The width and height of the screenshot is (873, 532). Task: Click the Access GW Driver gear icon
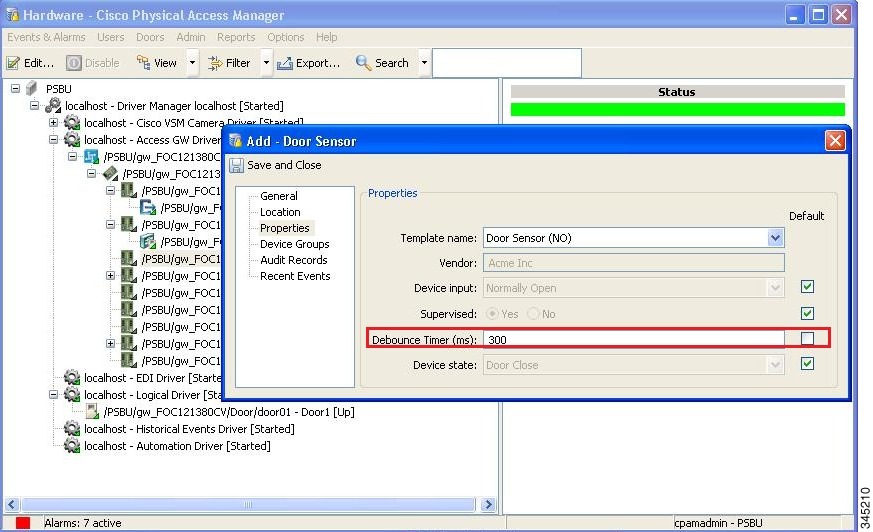(x=72, y=139)
